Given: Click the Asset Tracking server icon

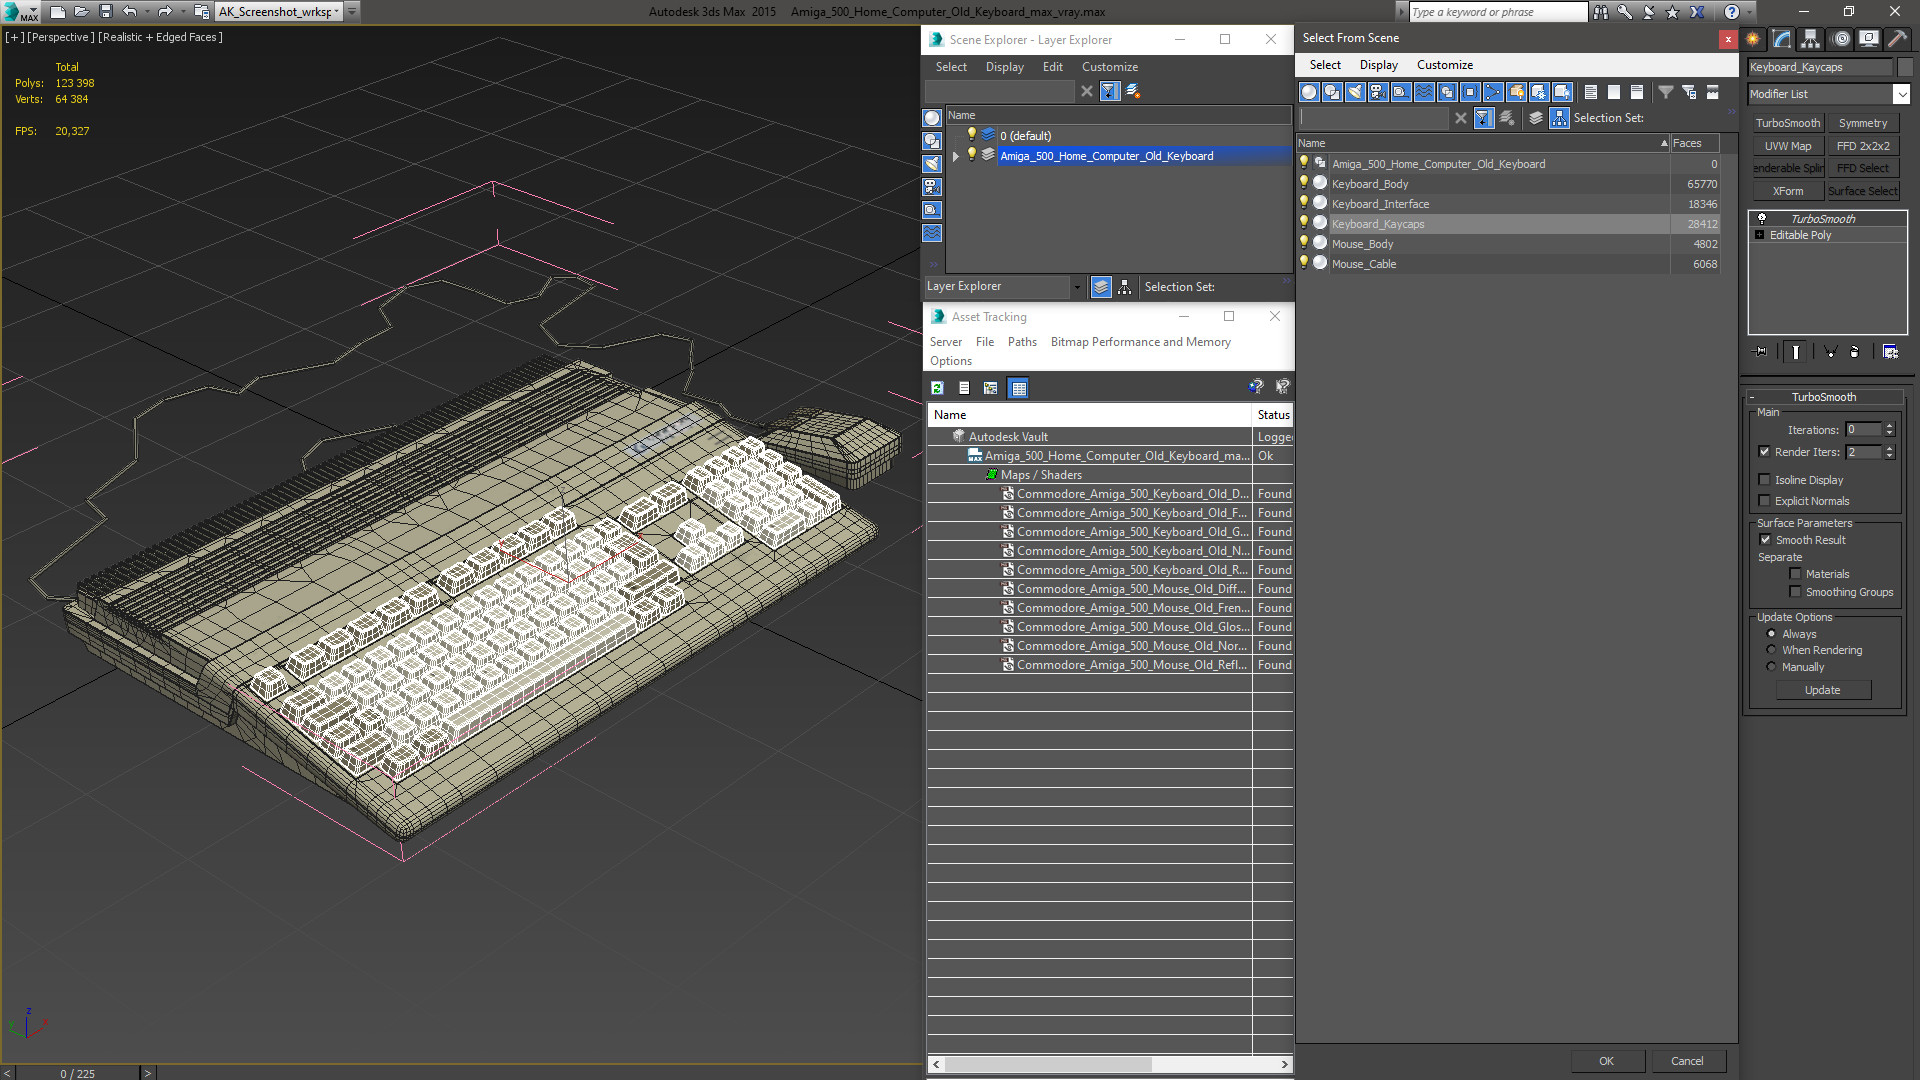Looking at the screenshot, I should [x=945, y=342].
